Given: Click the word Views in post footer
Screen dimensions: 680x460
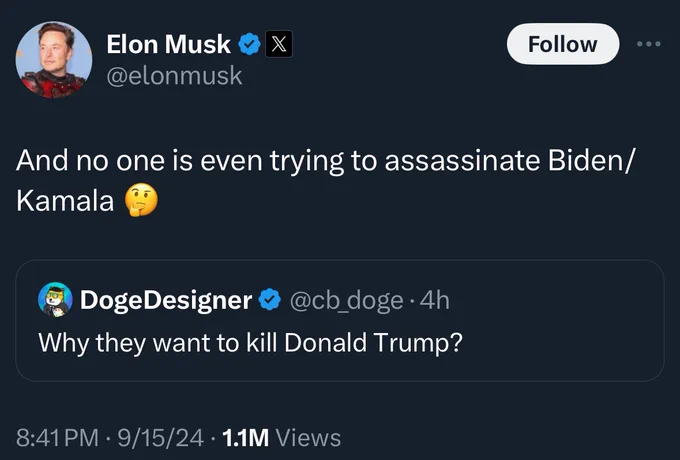Looking at the screenshot, I should pyautogui.click(x=308, y=438).
